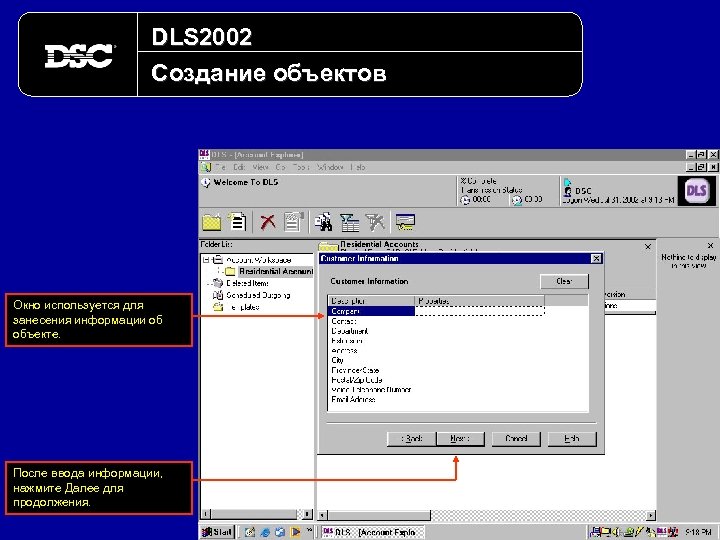Click the document icon left of File menu
This screenshot has width=720, height=540.
tap(205, 167)
